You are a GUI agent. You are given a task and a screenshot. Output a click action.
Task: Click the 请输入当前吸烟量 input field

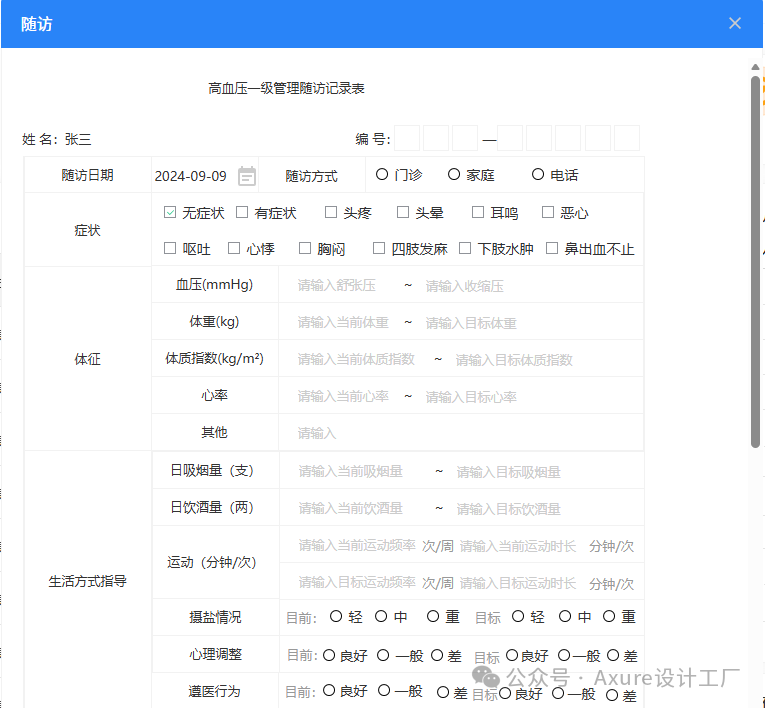(x=351, y=471)
